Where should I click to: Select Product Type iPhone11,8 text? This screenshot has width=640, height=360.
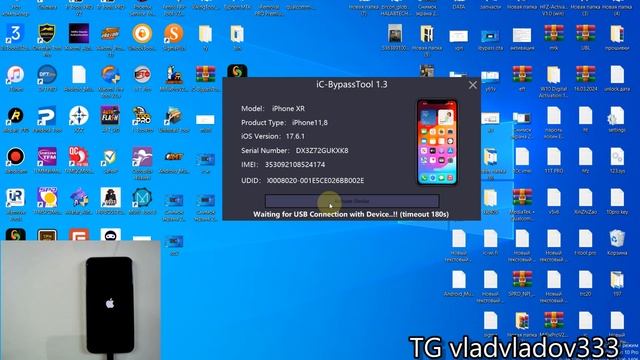point(284,122)
